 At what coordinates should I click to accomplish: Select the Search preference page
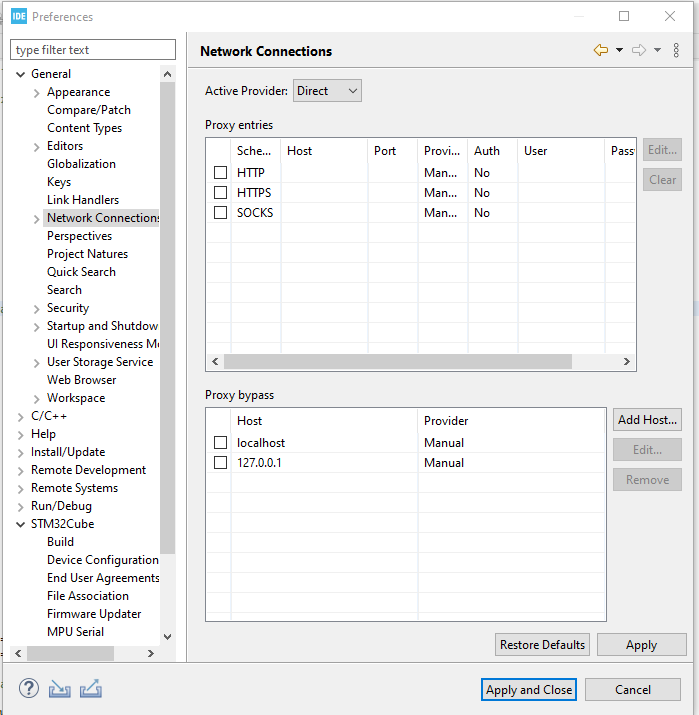point(64,290)
